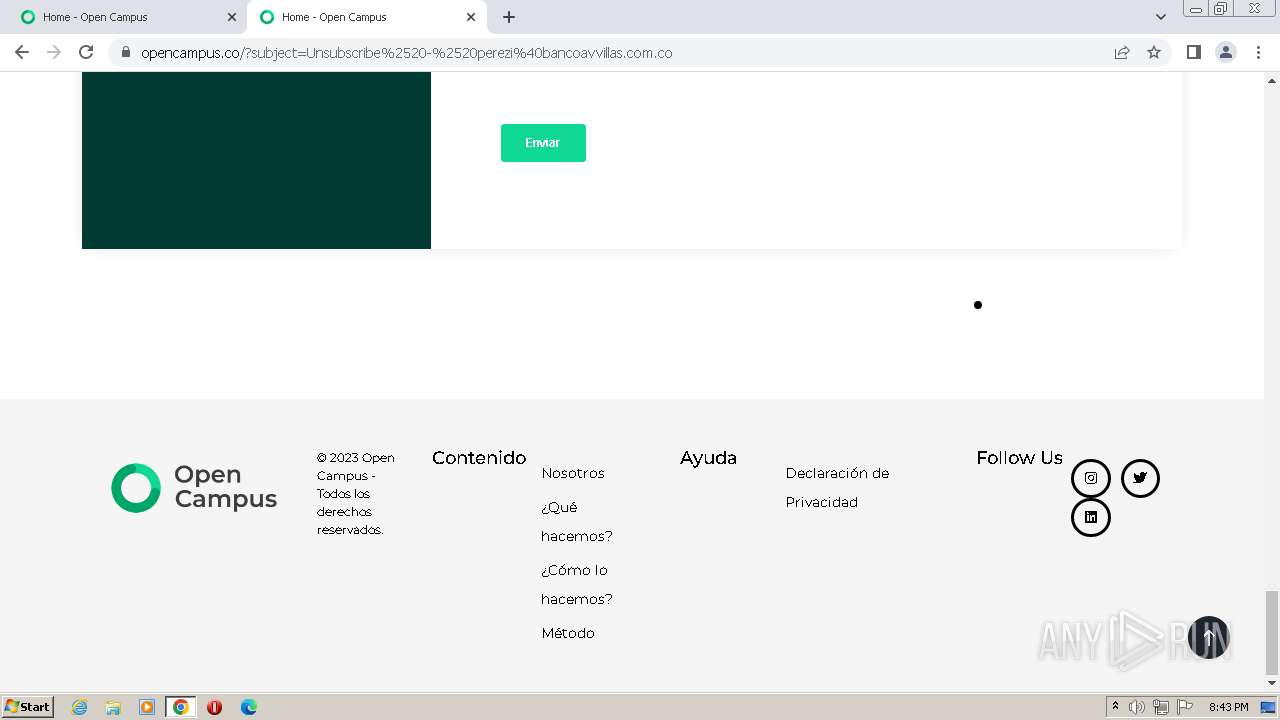Toggle the browser side panel
The height and width of the screenshot is (720, 1280).
tap(1193, 52)
